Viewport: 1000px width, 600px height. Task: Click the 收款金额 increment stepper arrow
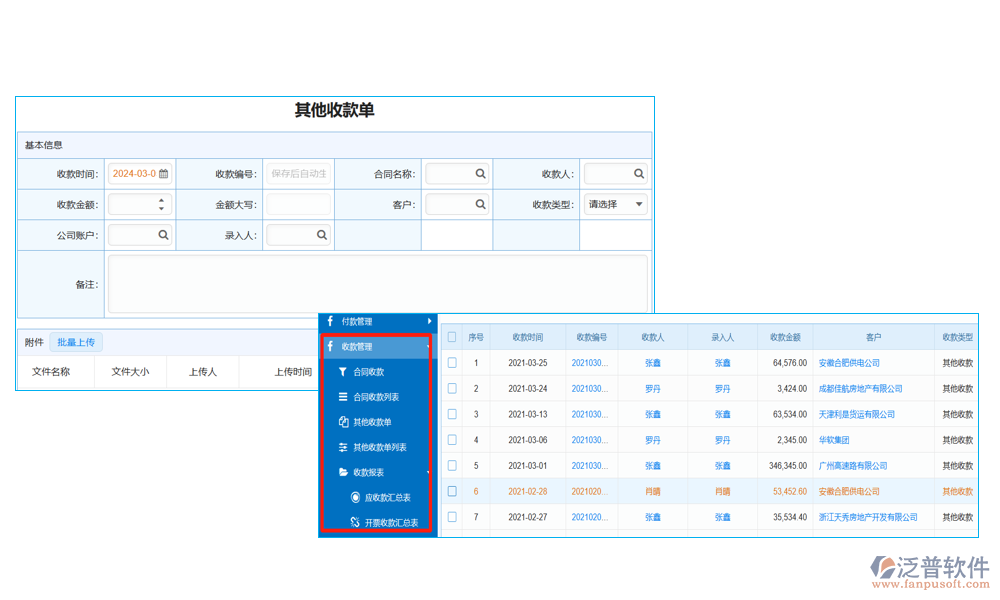click(161, 198)
